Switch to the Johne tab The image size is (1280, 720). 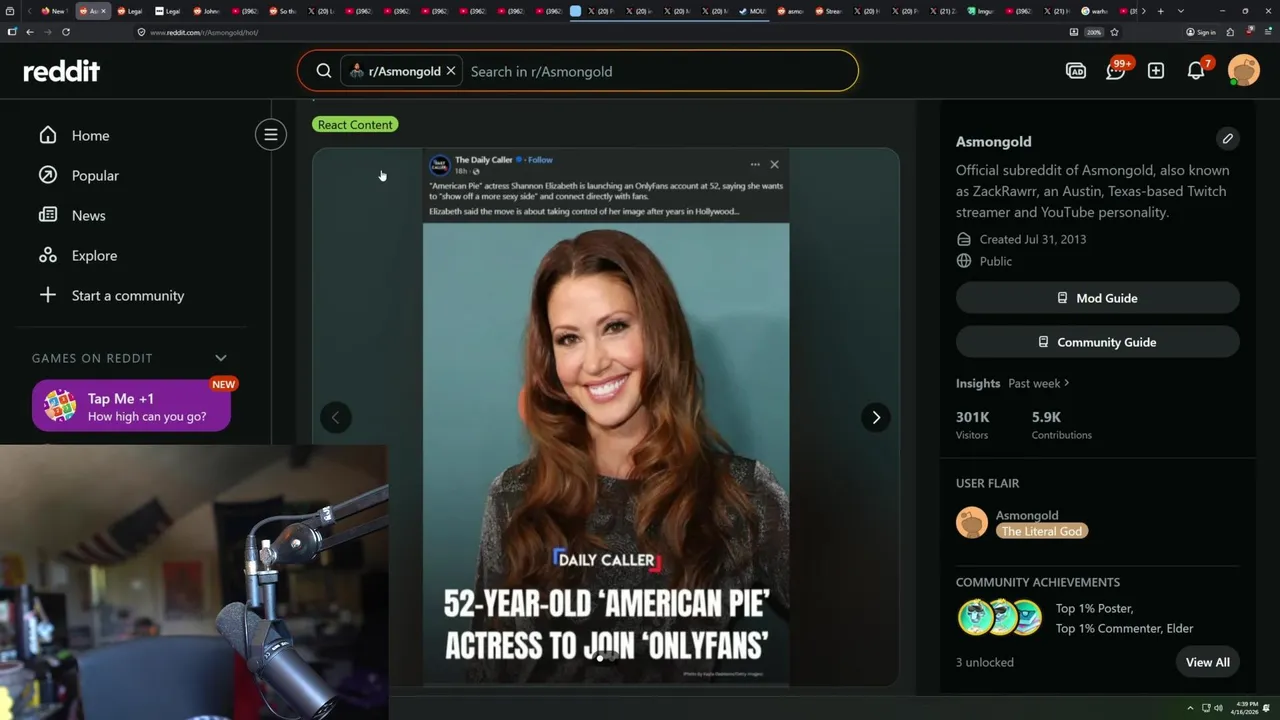[207, 11]
